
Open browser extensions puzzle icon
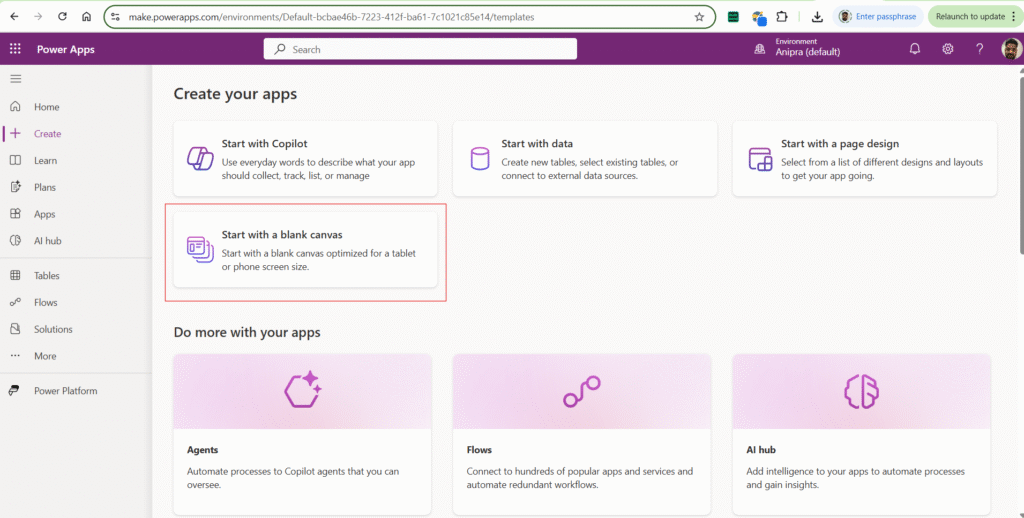(x=782, y=17)
